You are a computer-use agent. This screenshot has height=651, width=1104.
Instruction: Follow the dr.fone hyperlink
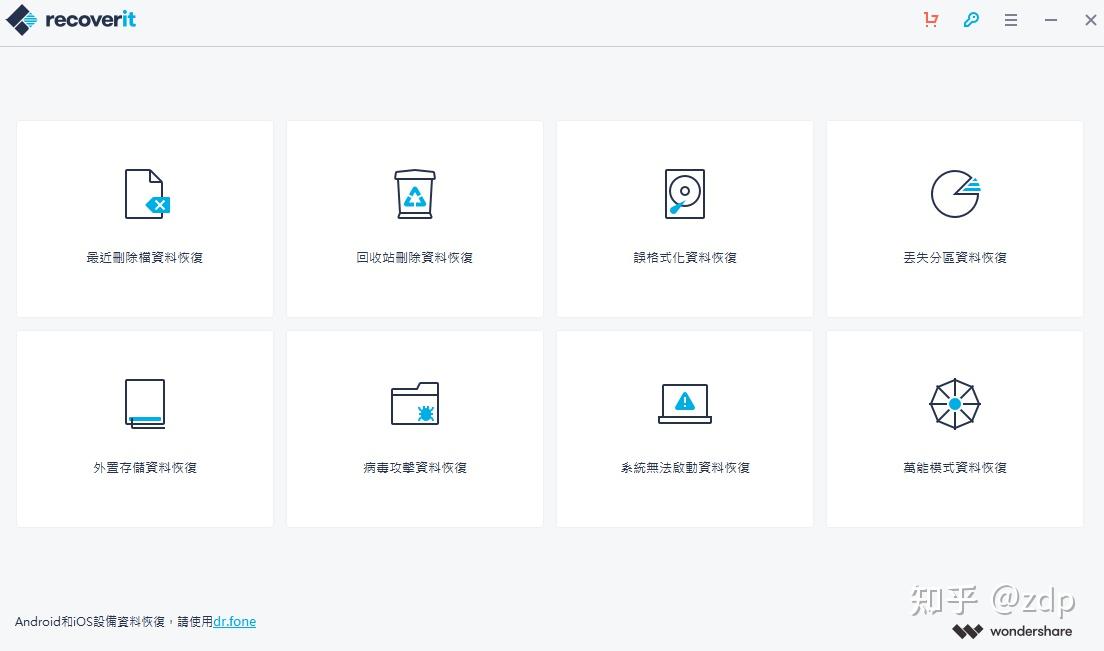tap(234, 622)
